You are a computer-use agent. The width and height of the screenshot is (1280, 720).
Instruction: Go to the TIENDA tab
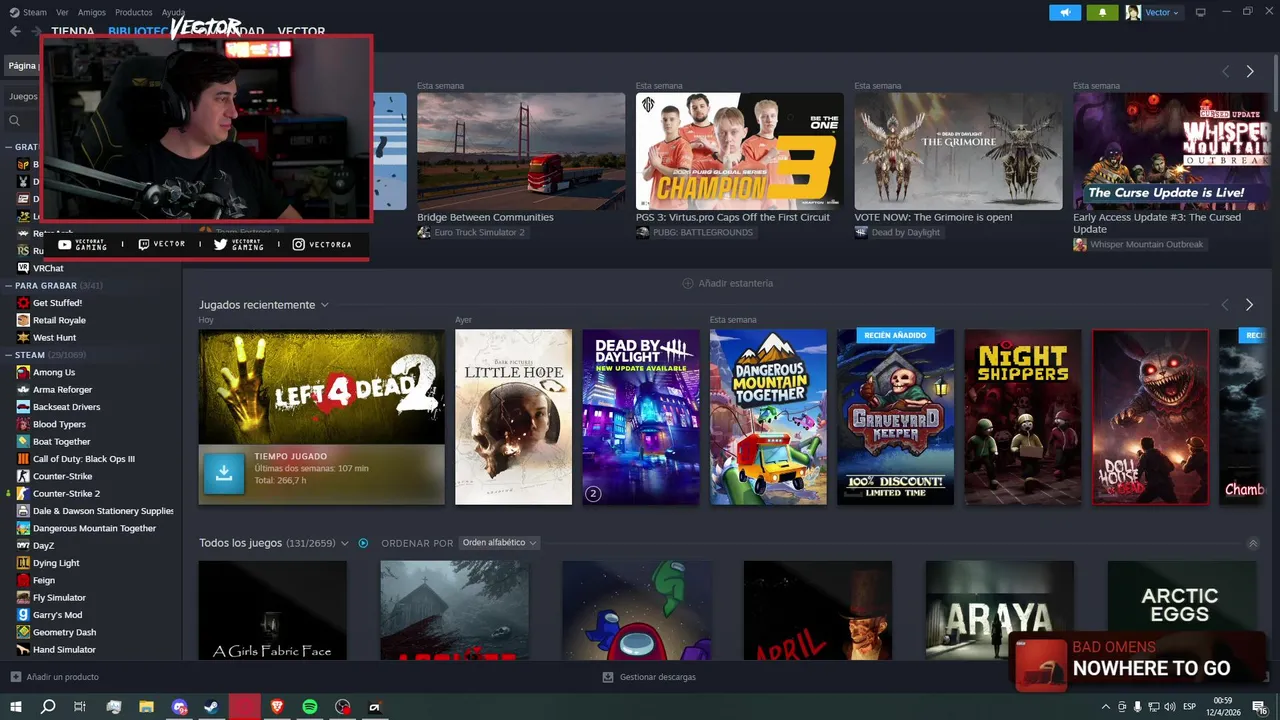tap(73, 31)
